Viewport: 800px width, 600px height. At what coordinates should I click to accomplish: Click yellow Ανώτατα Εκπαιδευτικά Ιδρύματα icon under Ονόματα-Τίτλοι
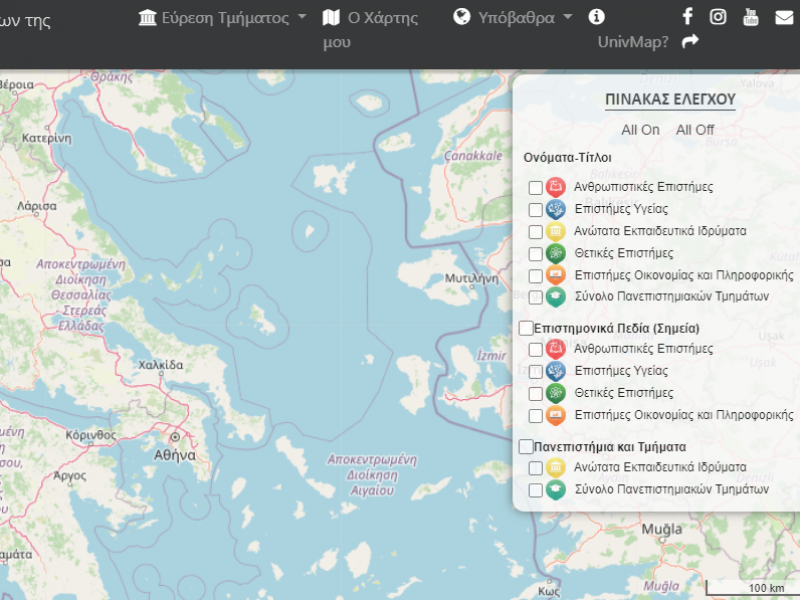[x=556, y=231]
